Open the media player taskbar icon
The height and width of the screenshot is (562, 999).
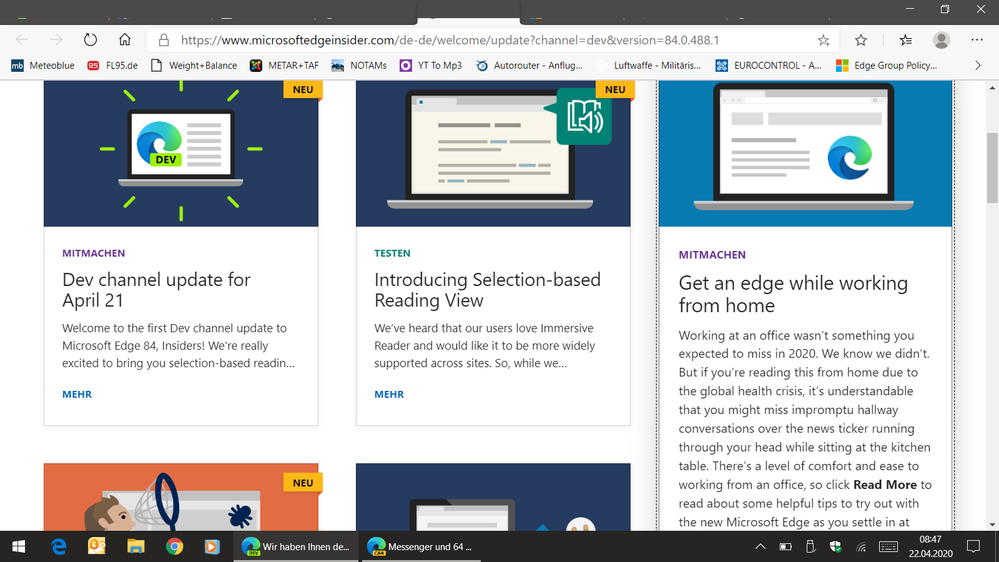pyautogui.click(x=212, y=547)
